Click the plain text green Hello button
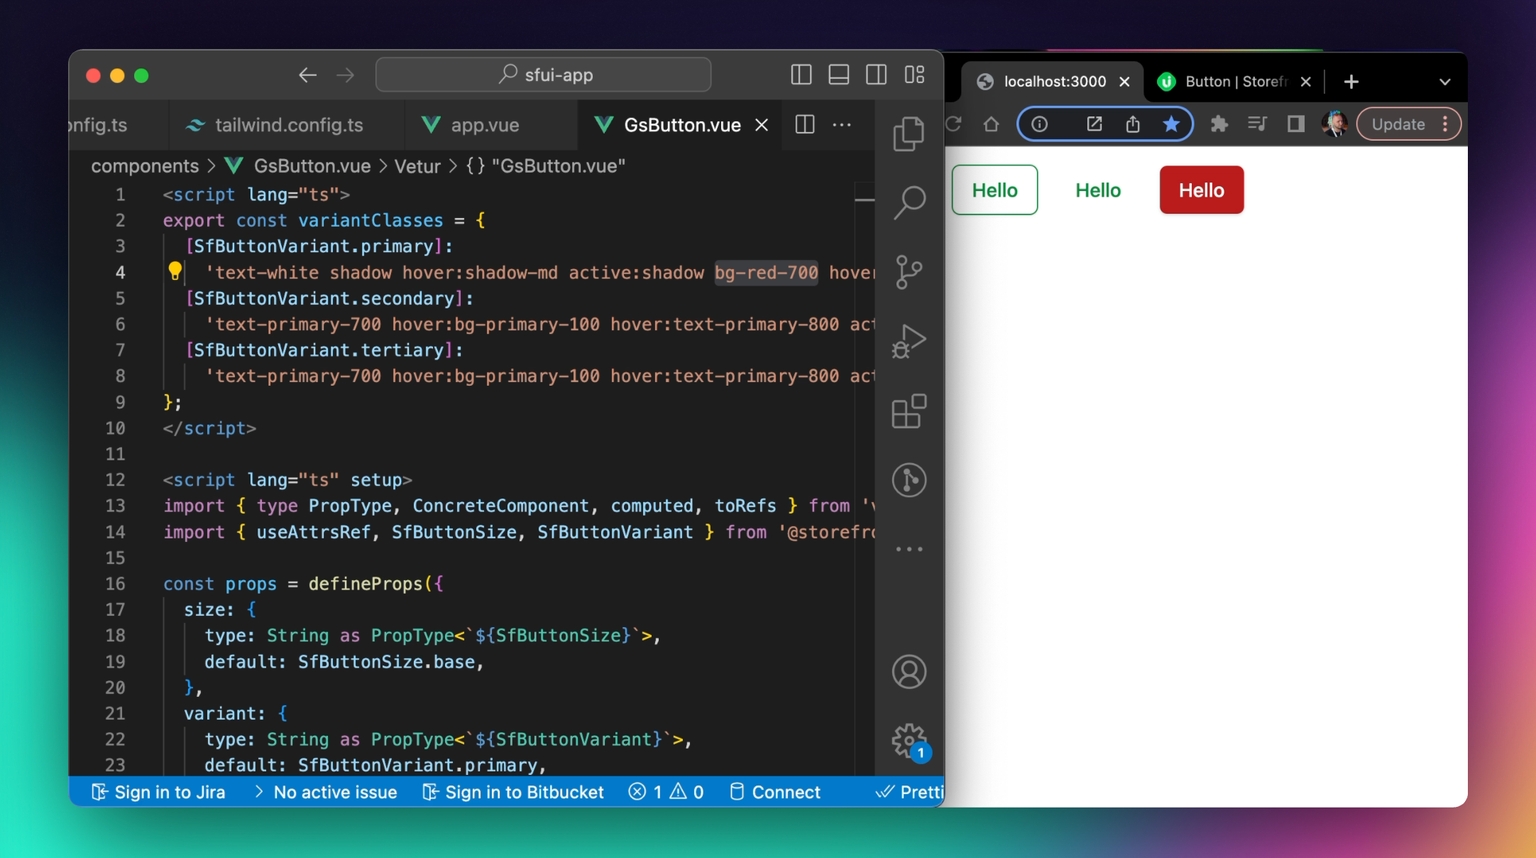 (1098, 190)
